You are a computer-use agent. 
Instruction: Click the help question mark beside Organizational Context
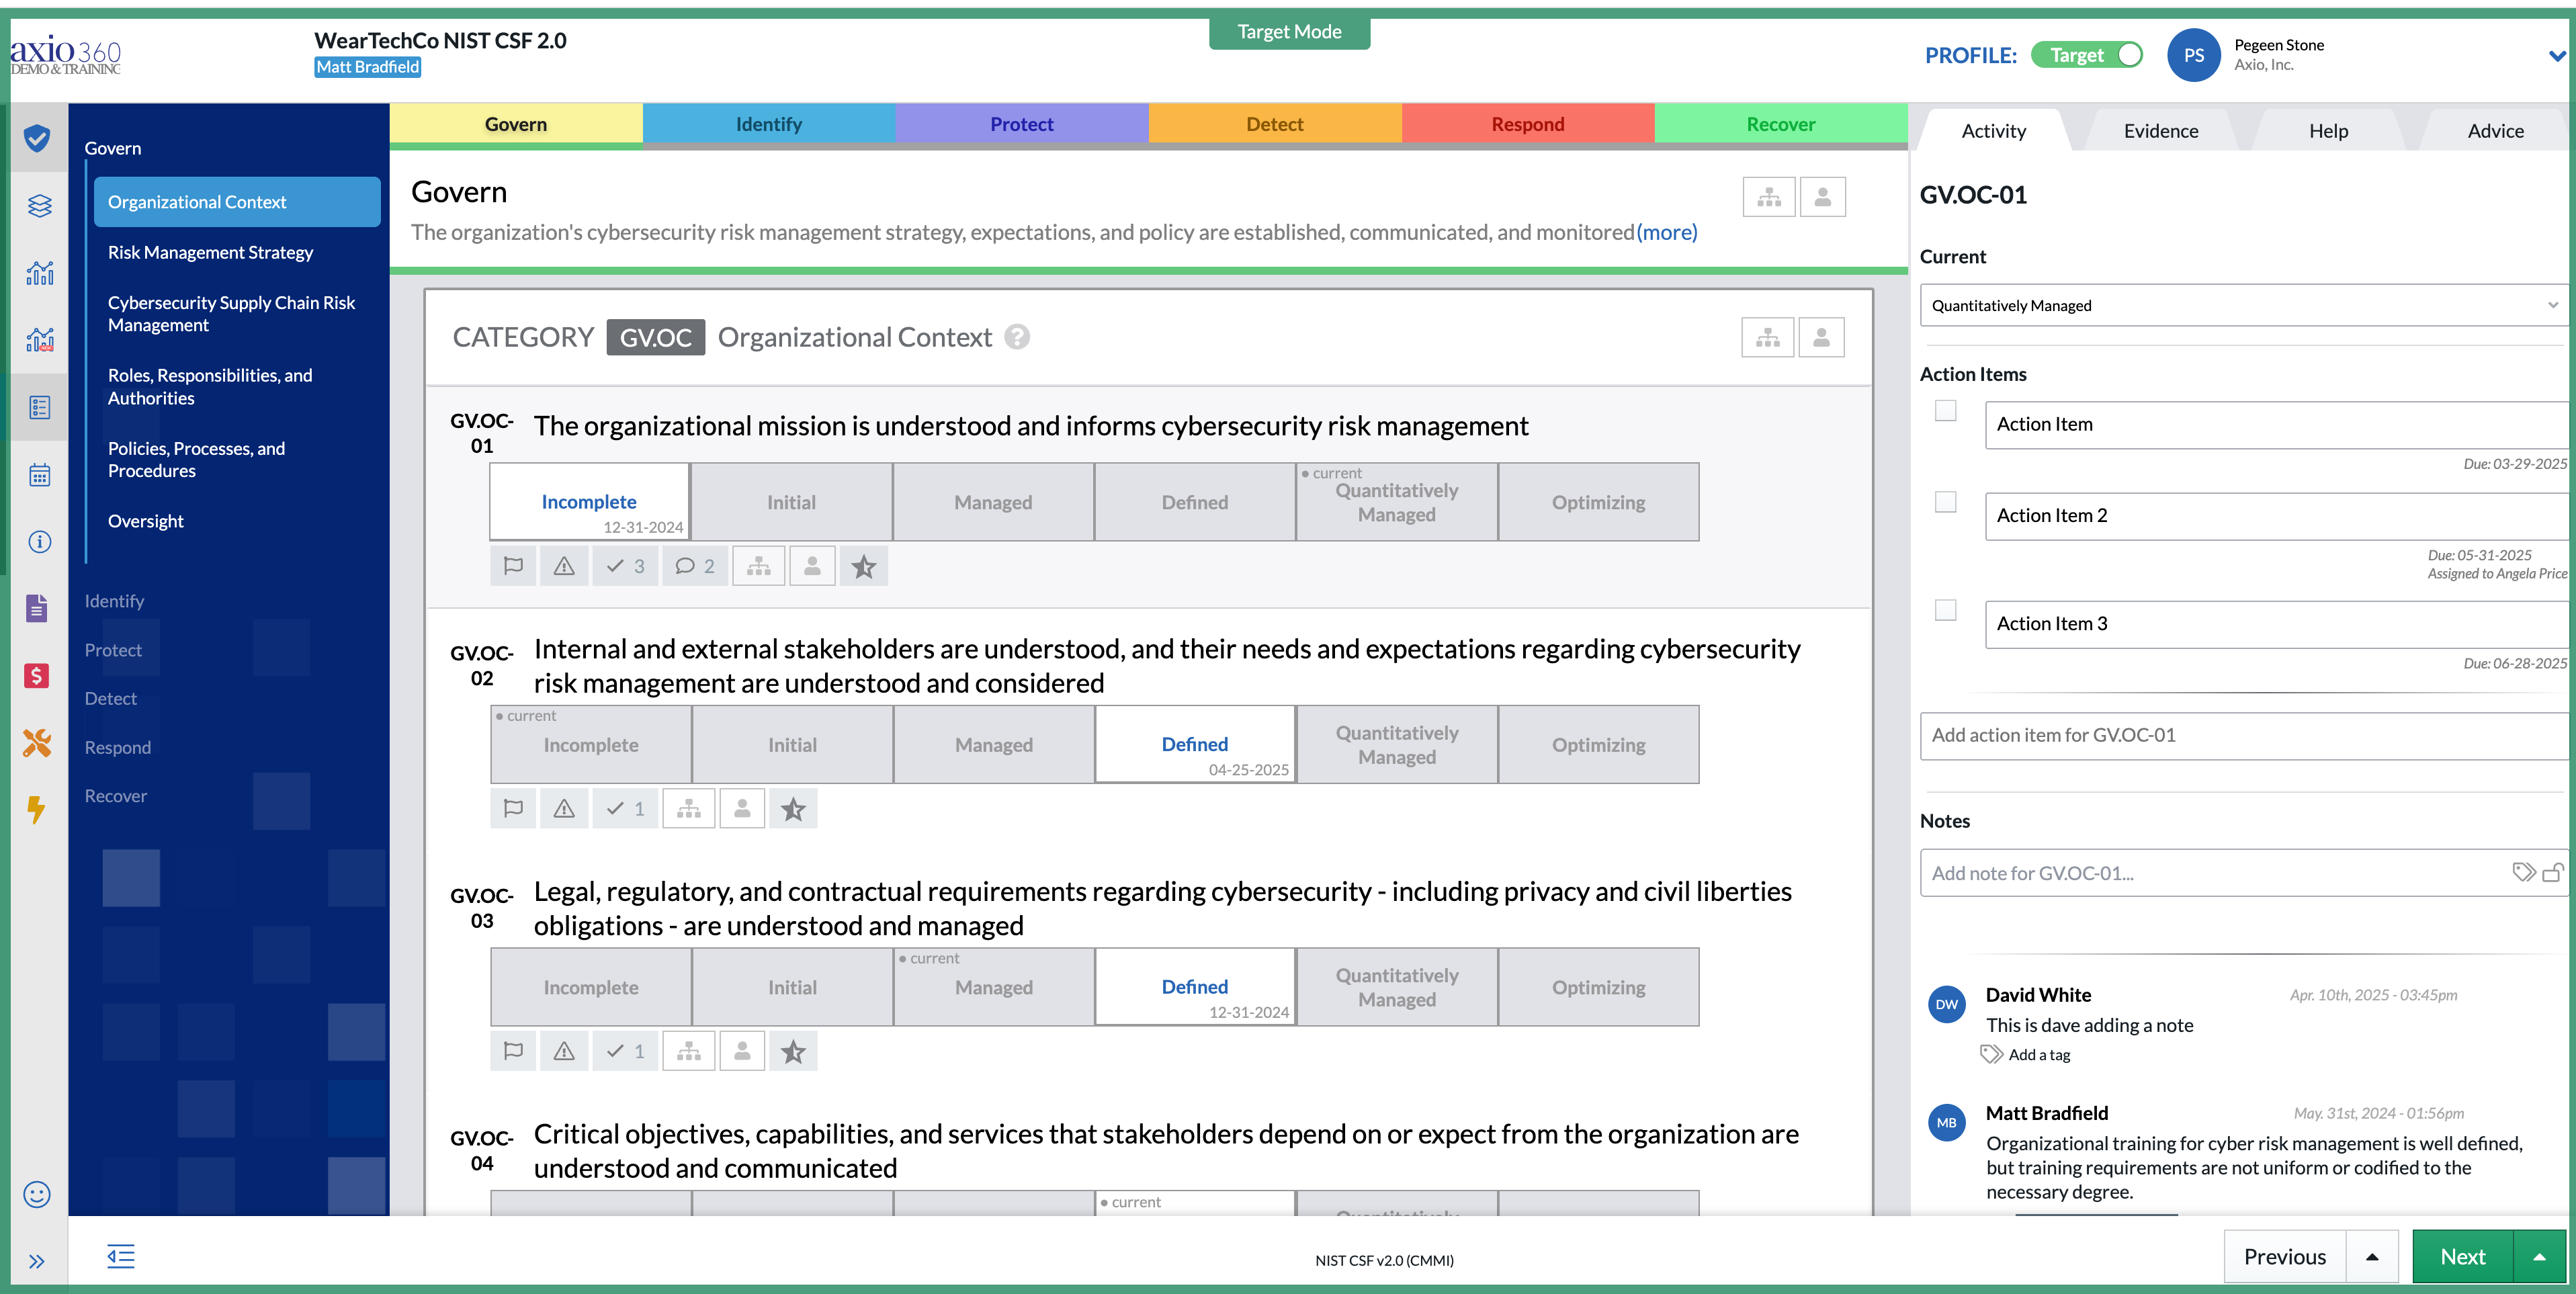pos(1017,337)
